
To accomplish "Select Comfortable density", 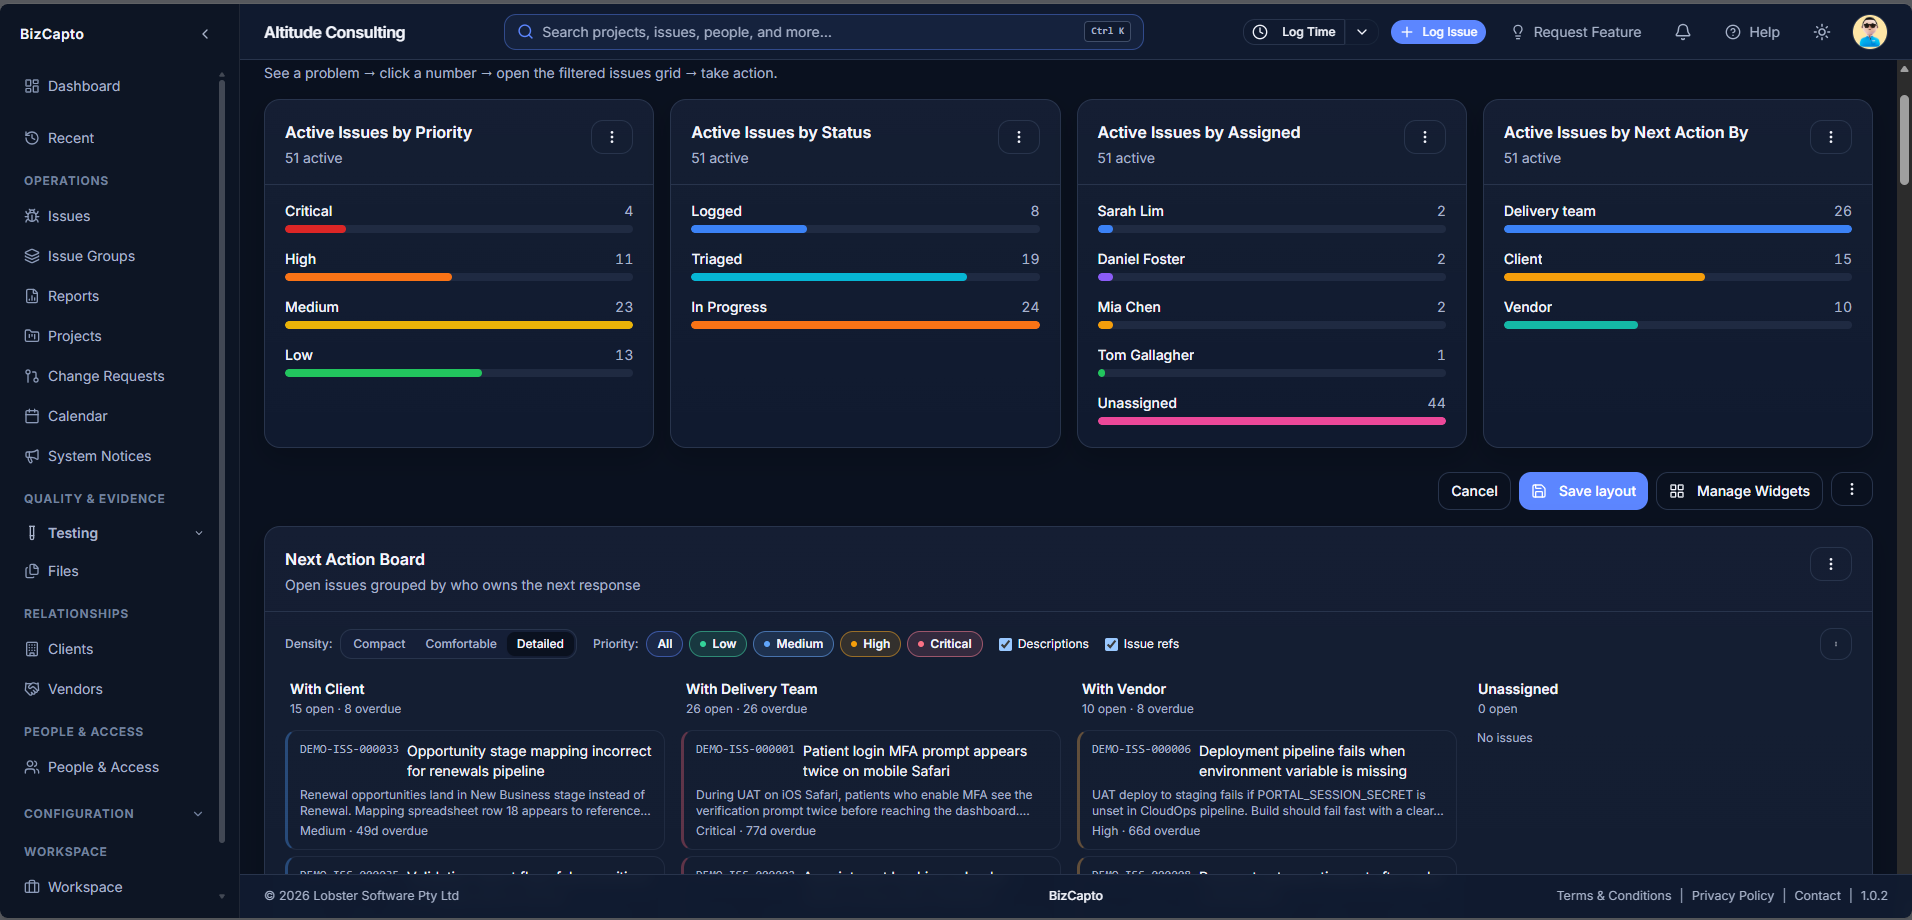I will [461, 644].
